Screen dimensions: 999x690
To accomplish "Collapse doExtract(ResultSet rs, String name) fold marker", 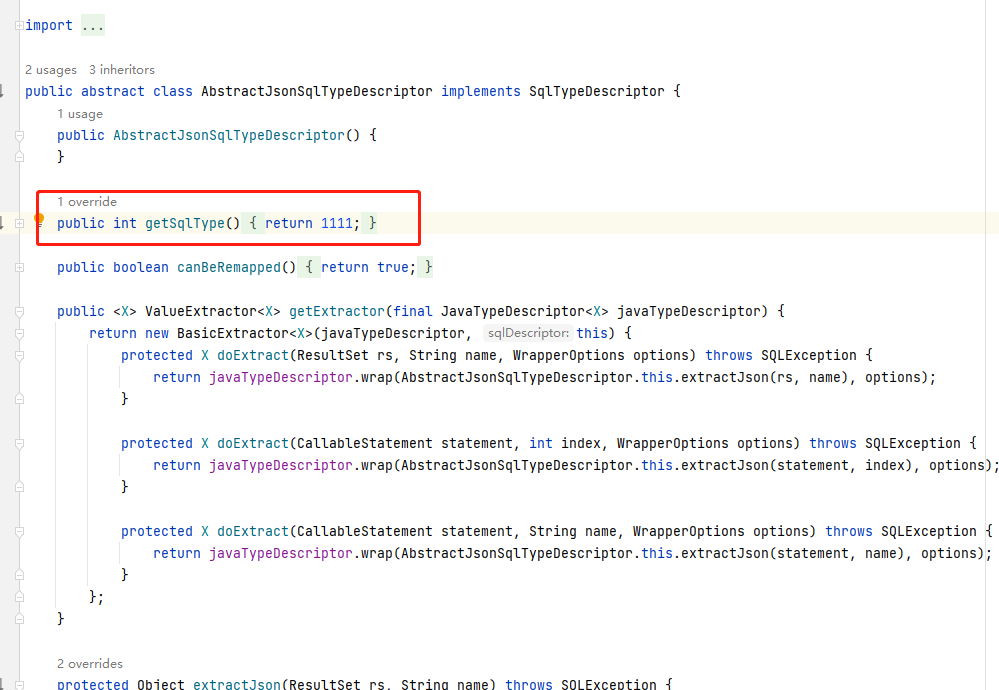I will click(20, 356).
